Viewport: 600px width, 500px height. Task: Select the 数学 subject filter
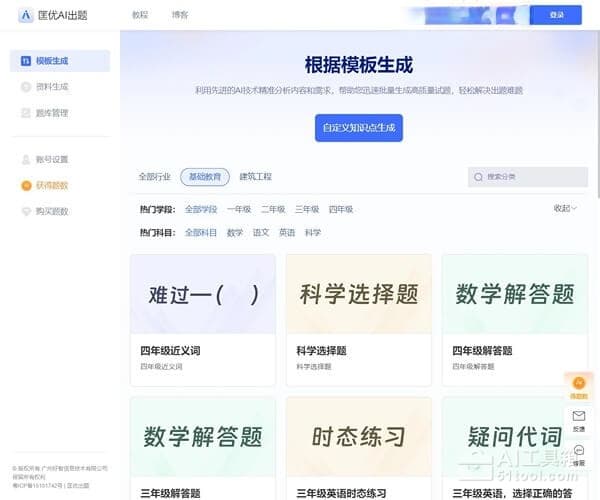[x=235, y=233]
